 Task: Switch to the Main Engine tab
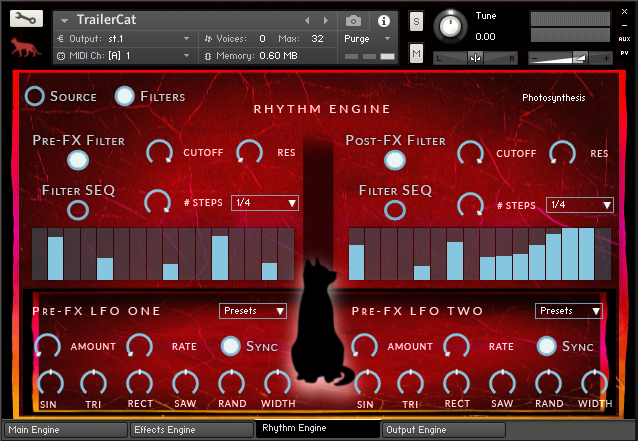(66, 430)
